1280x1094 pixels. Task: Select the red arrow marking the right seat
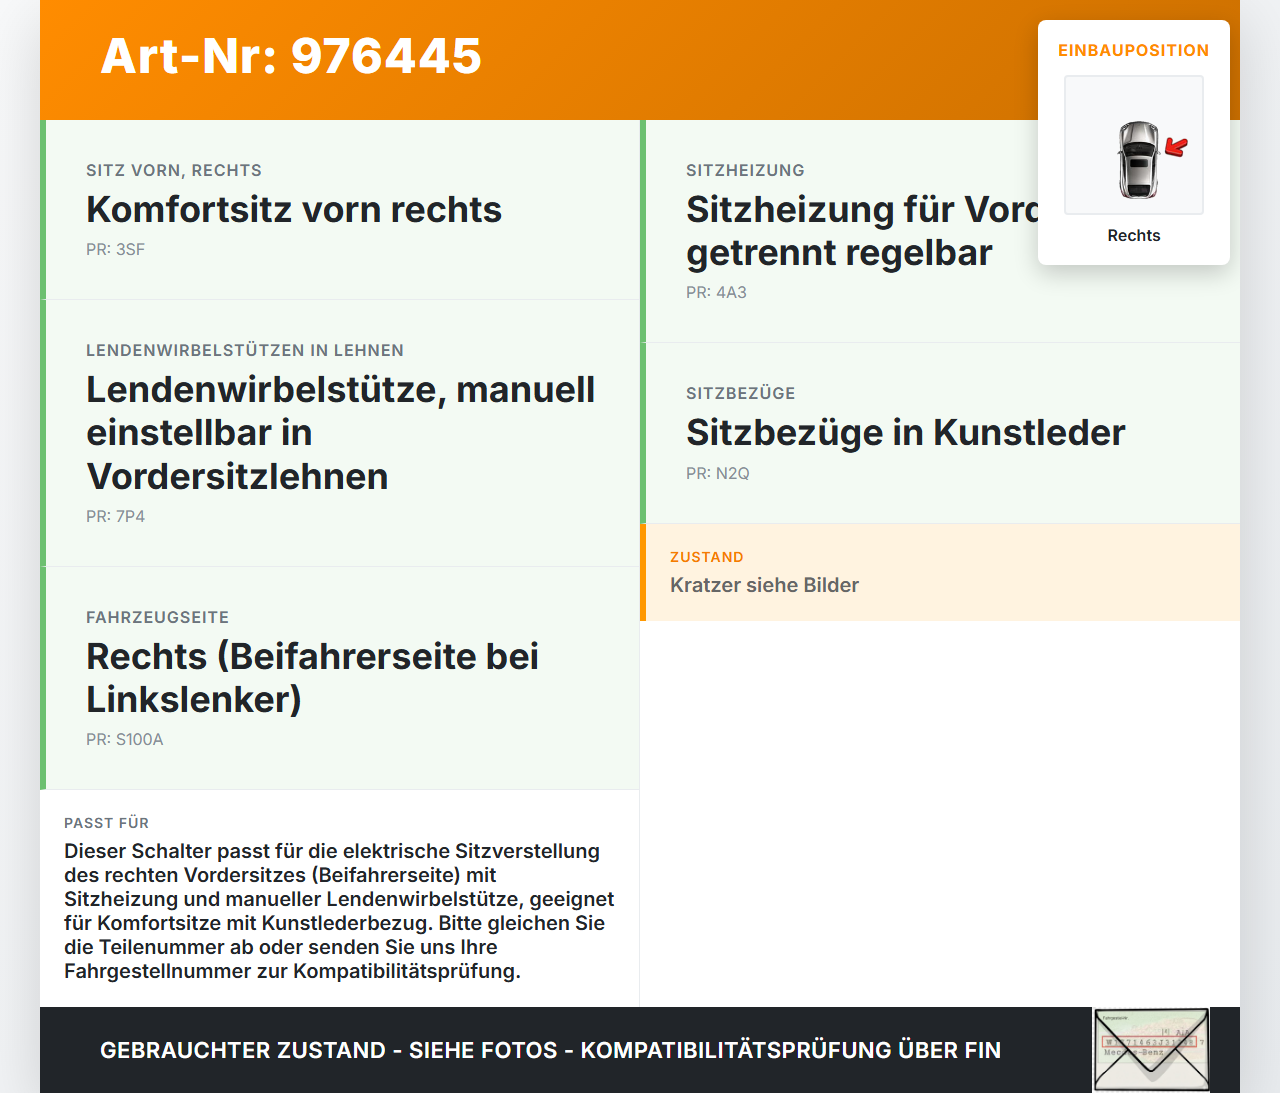tap(1178, 146)
